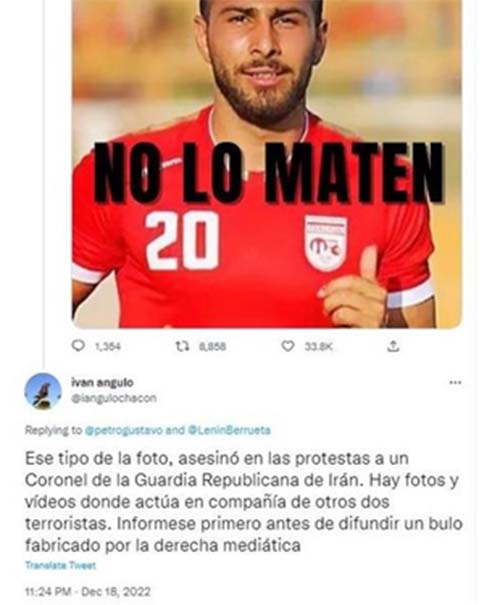Click the @LeninBerrueta mention
500x605 pixels.
[x=229, y=430]
